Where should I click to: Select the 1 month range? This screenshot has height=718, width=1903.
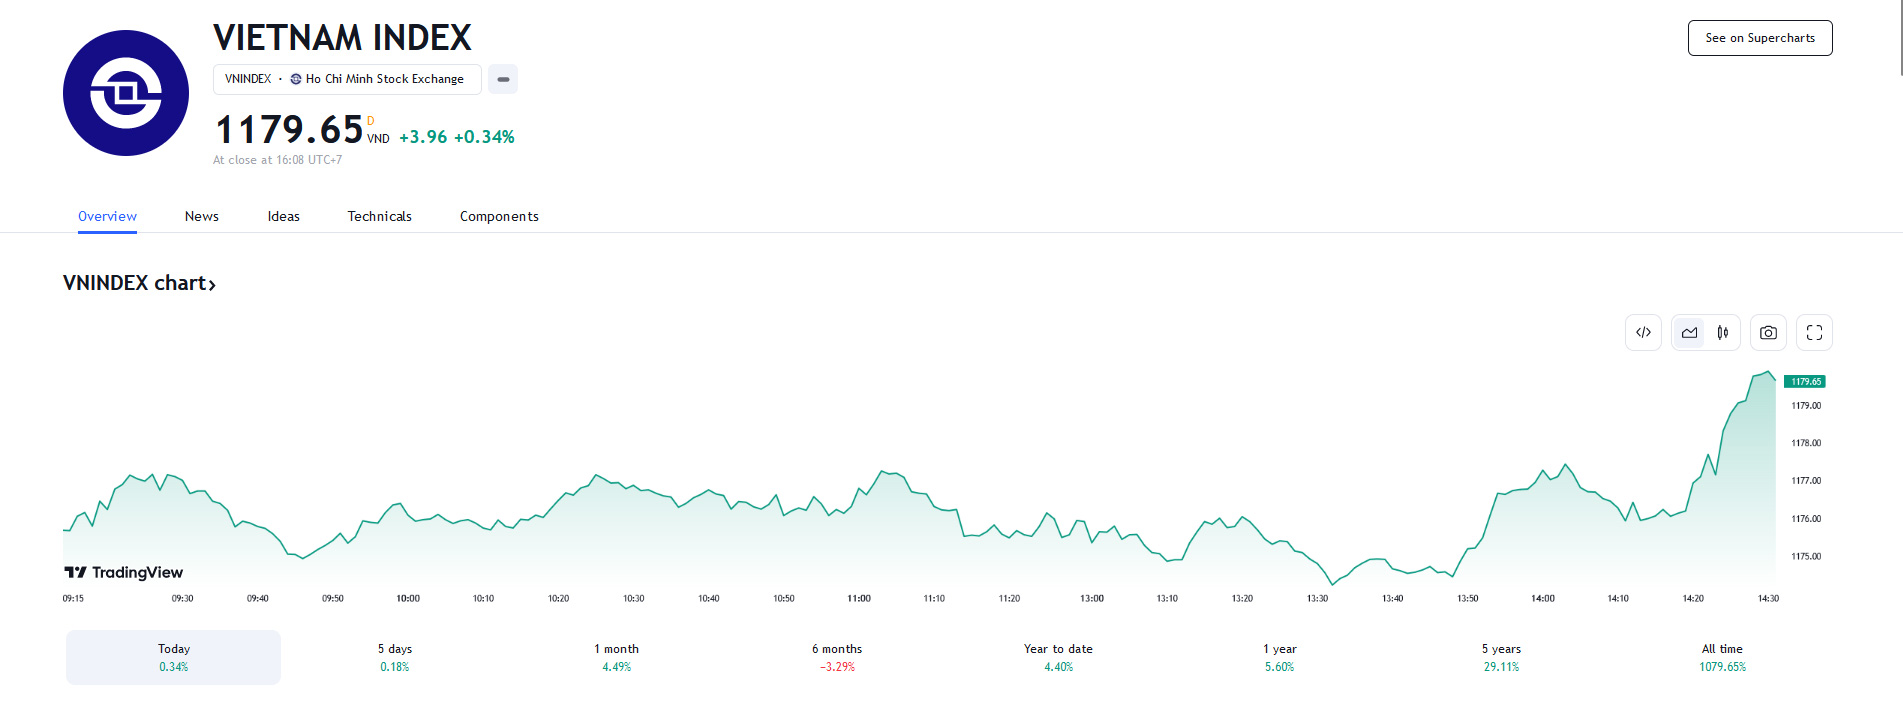click(x=616, y=657)
